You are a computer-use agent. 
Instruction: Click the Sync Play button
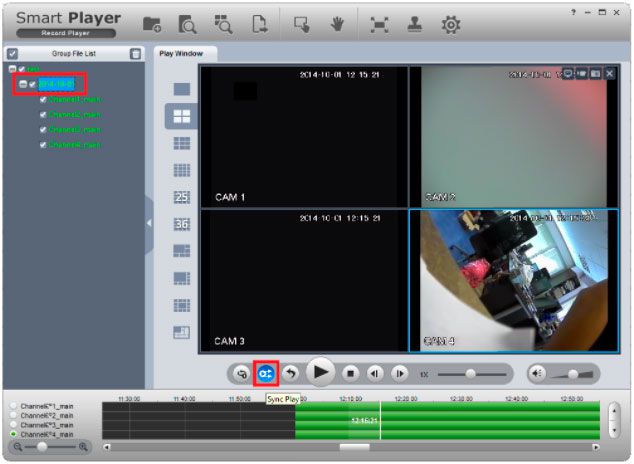coord(266,373)
